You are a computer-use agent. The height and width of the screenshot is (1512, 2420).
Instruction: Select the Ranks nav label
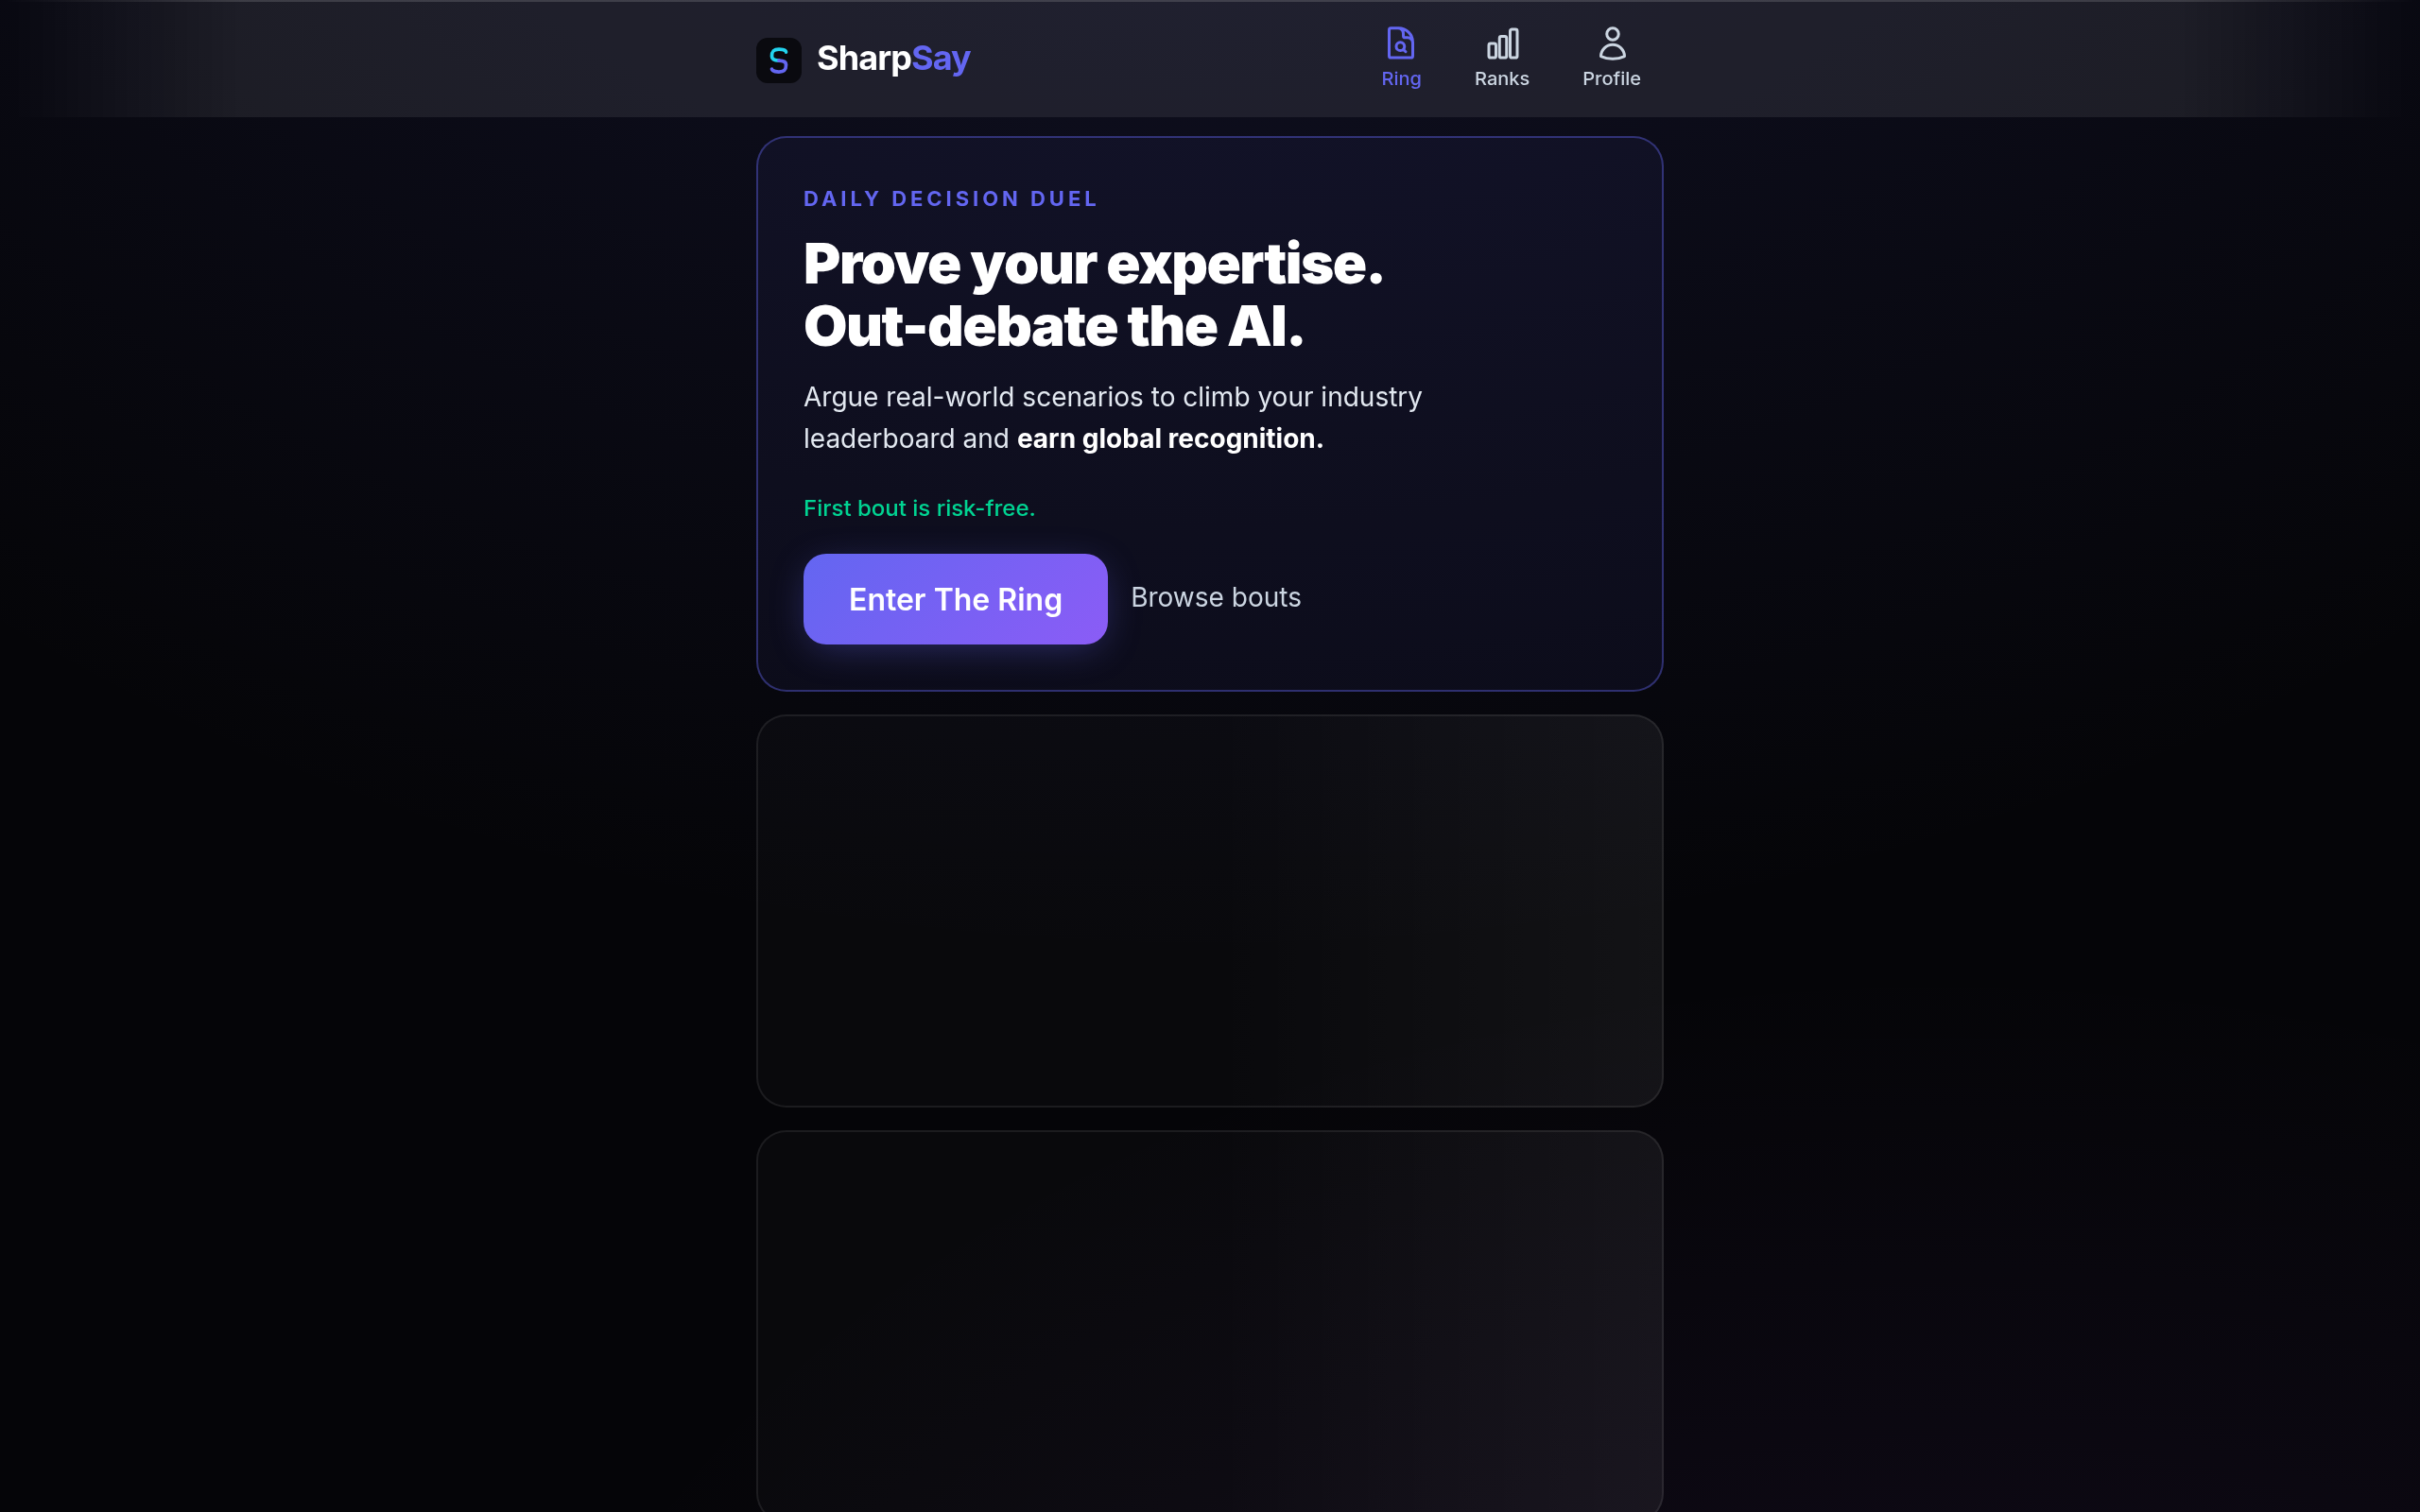(1501, 78)
